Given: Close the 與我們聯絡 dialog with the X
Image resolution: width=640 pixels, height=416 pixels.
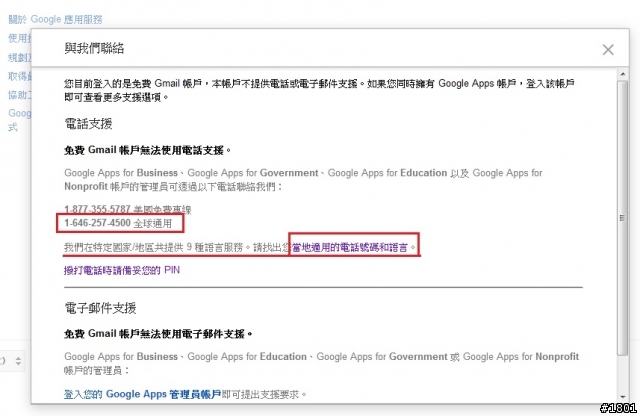Looking at the screenshot, I should [x=608, y=50].
